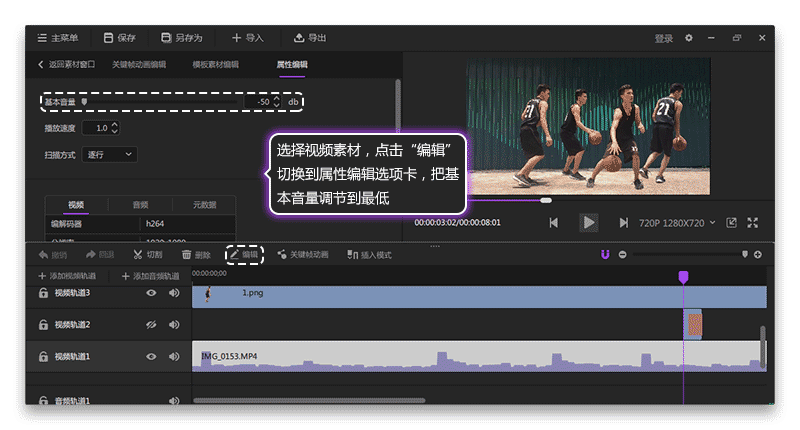
Task: Click the 撤销 undo button
Action: (x=53, y=255)
